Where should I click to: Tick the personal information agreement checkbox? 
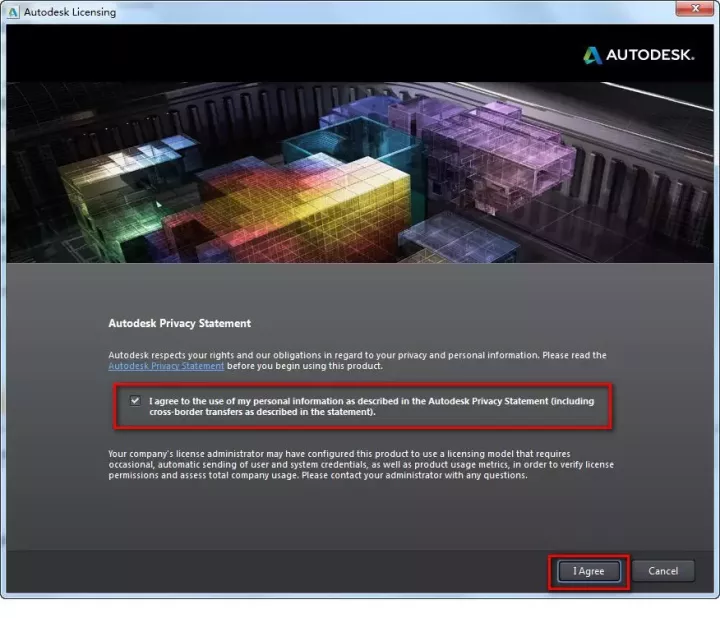(135, 401)
